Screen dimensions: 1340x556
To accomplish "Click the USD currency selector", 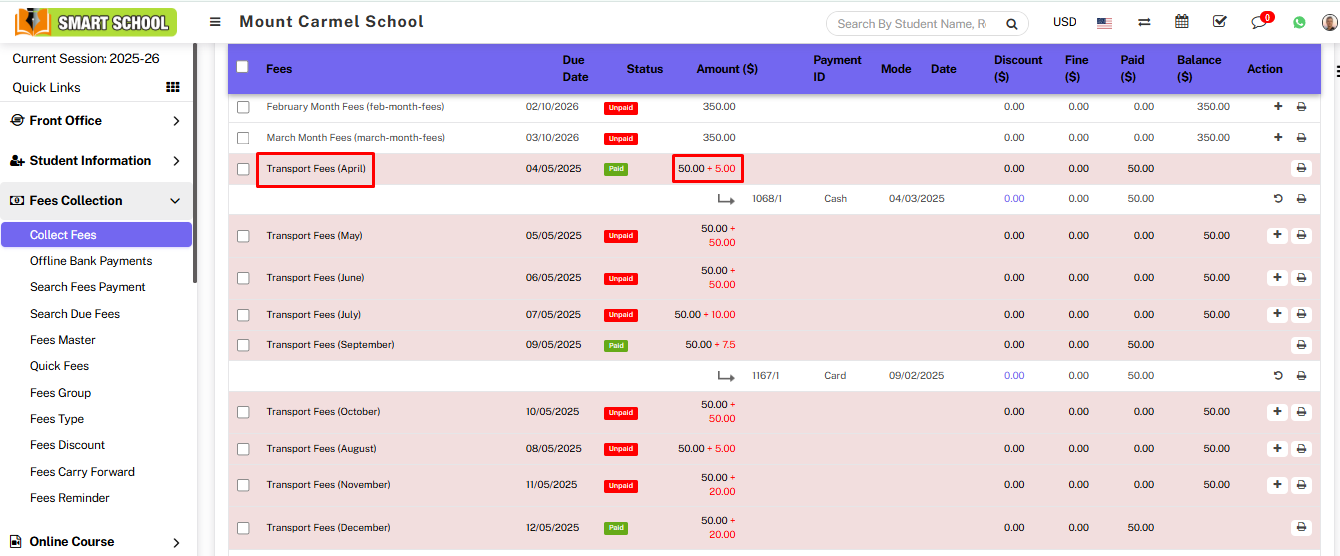I will point(1064,22).
